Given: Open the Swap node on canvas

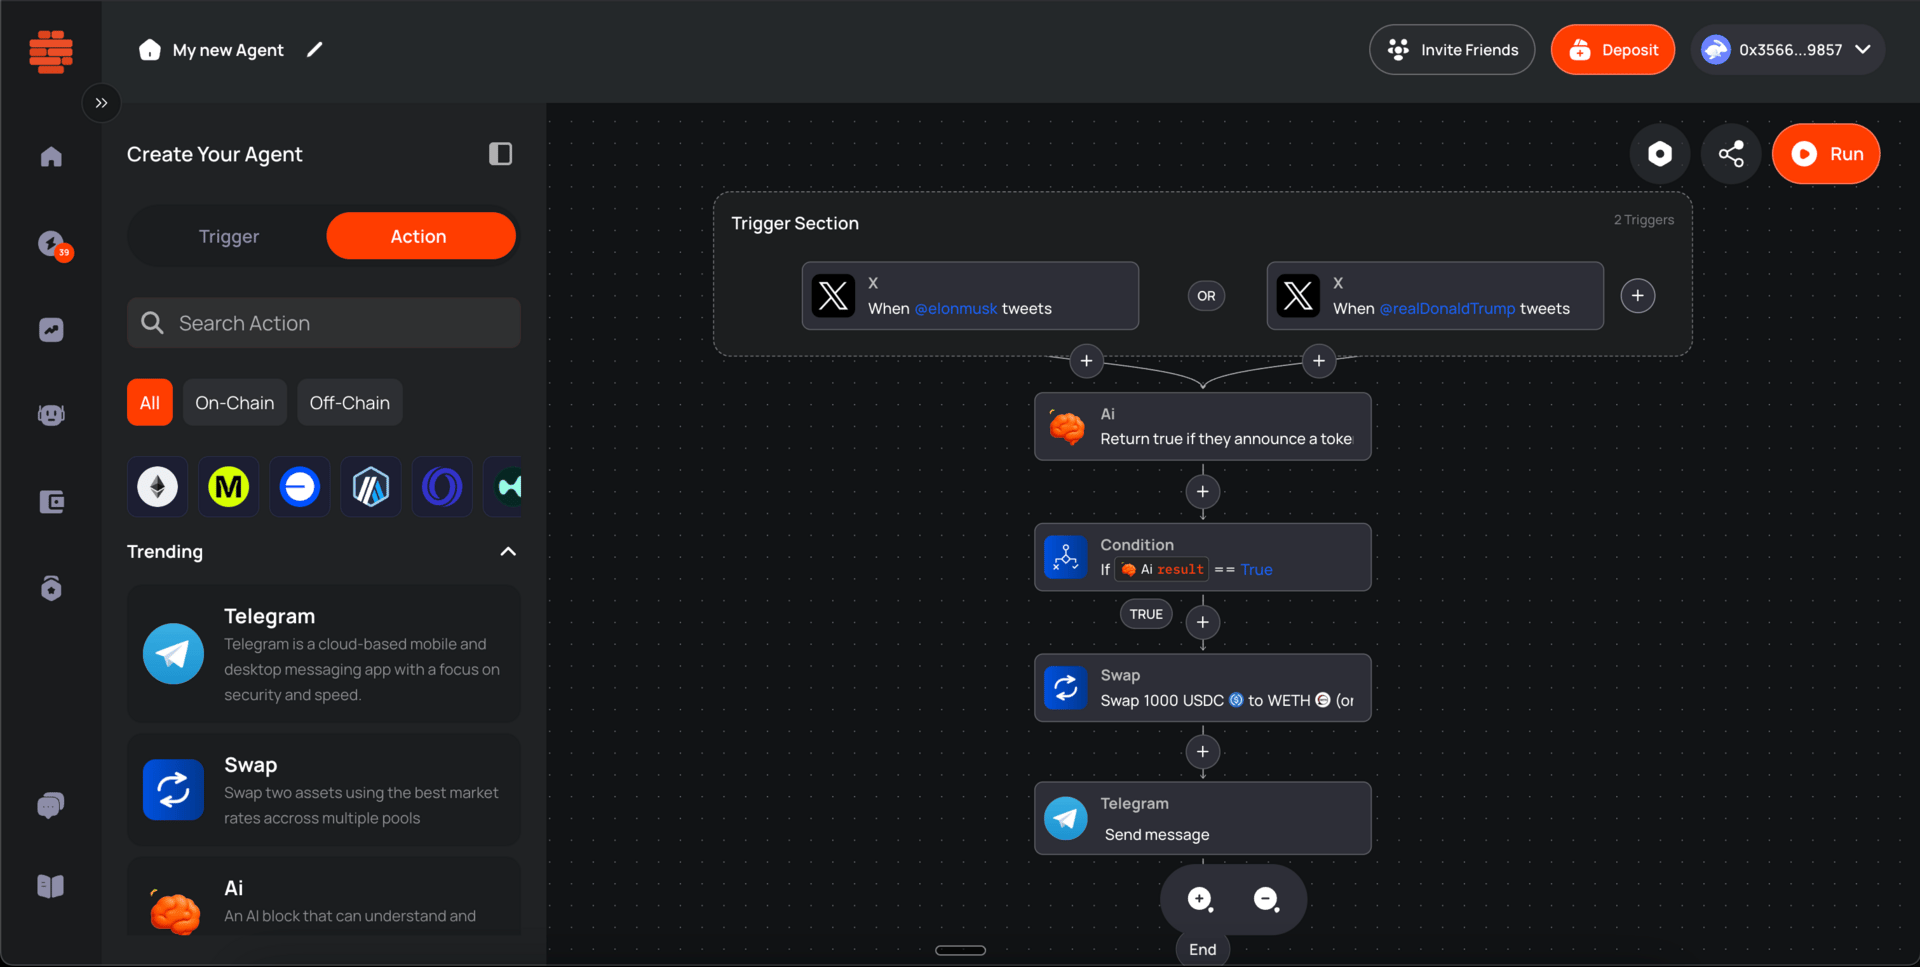Looking at the screenshot, I should click(1203, 688).
